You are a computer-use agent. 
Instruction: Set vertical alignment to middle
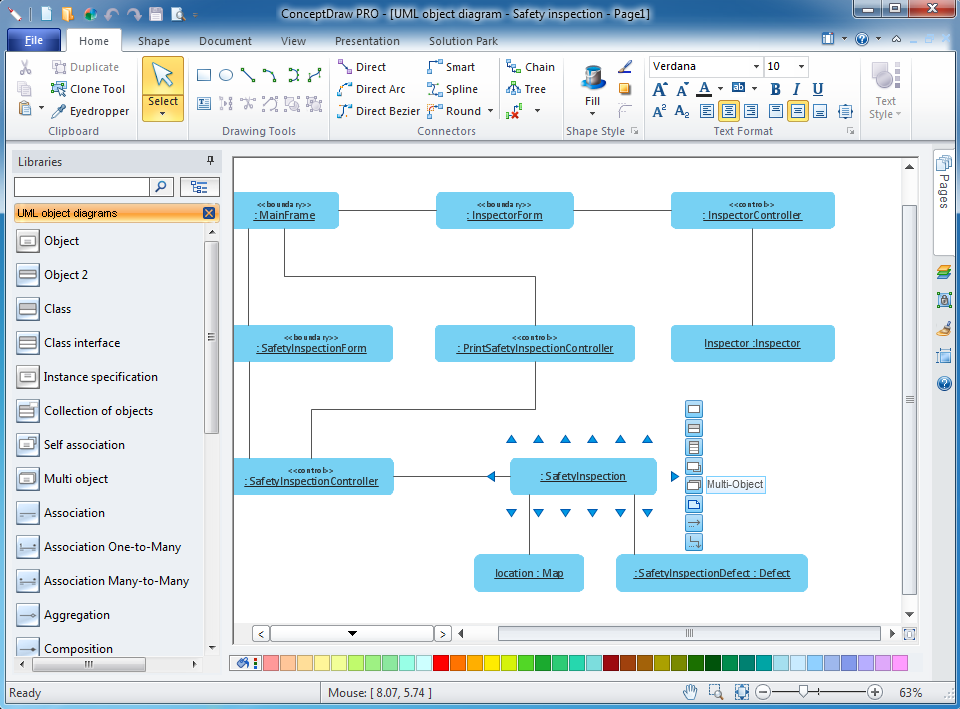click(798, 111)
